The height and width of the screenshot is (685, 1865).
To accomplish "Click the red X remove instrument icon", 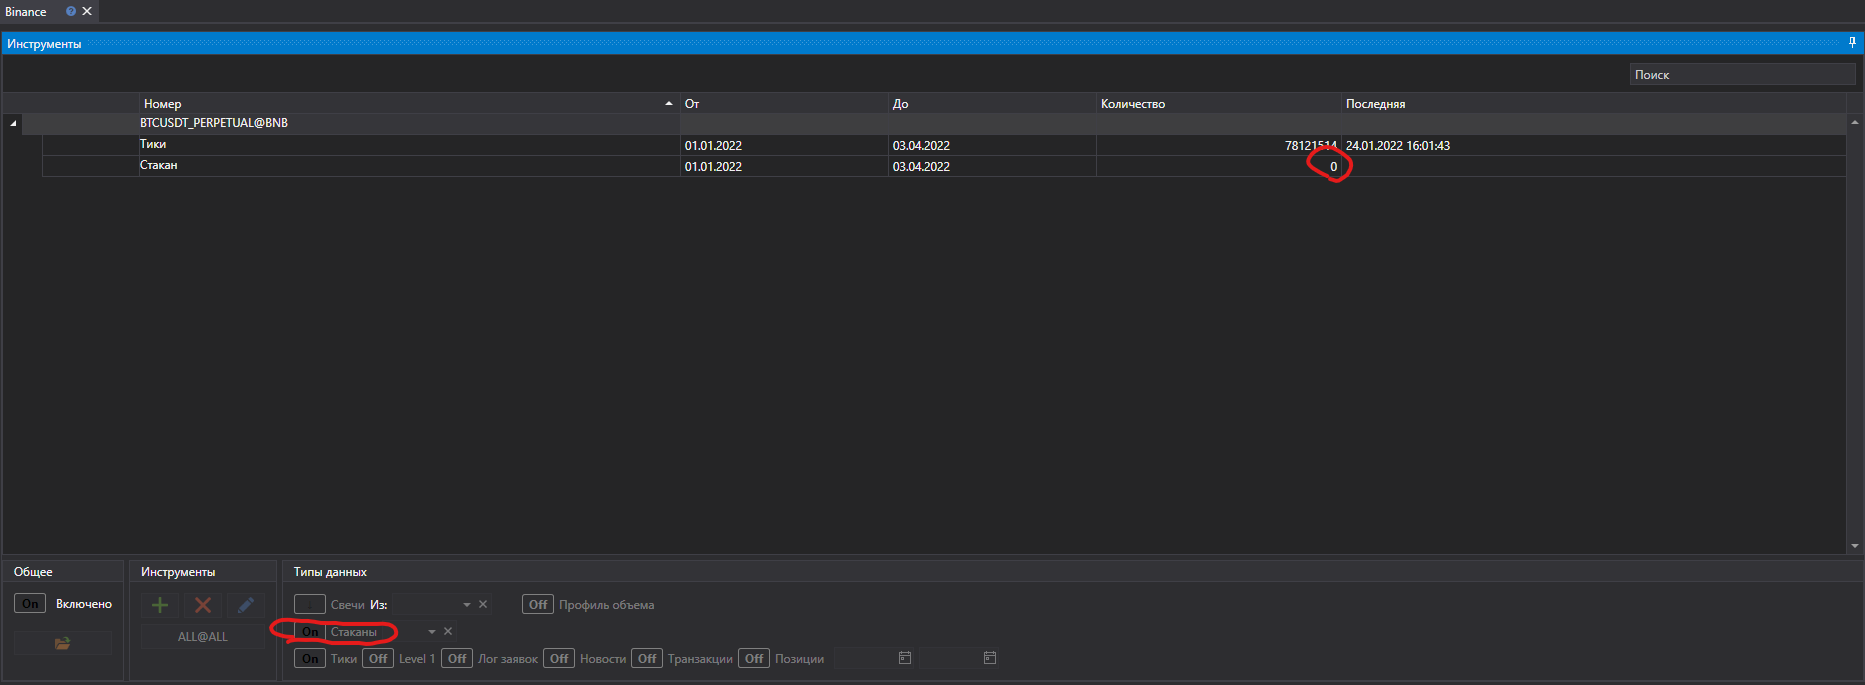I will 203,605.
